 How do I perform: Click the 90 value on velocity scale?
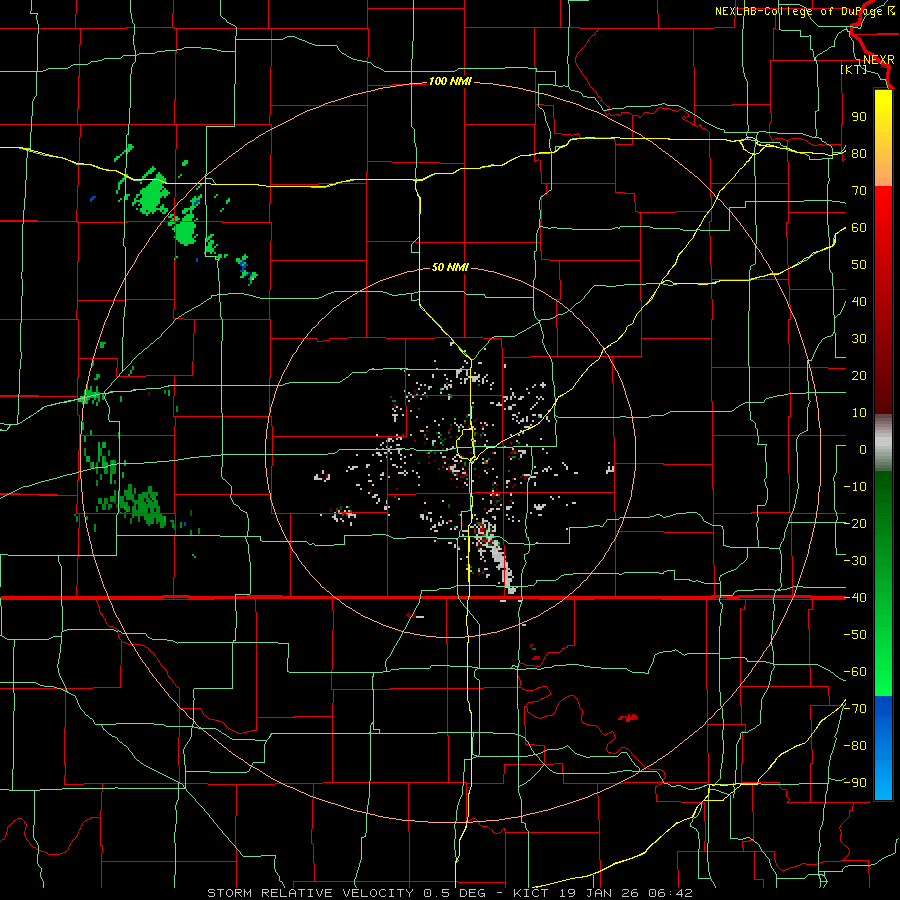point(859,117)
